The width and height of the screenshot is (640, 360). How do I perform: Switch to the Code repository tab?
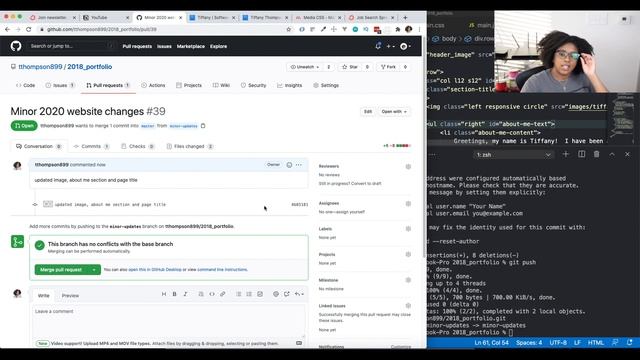click(x=25, y=85)
